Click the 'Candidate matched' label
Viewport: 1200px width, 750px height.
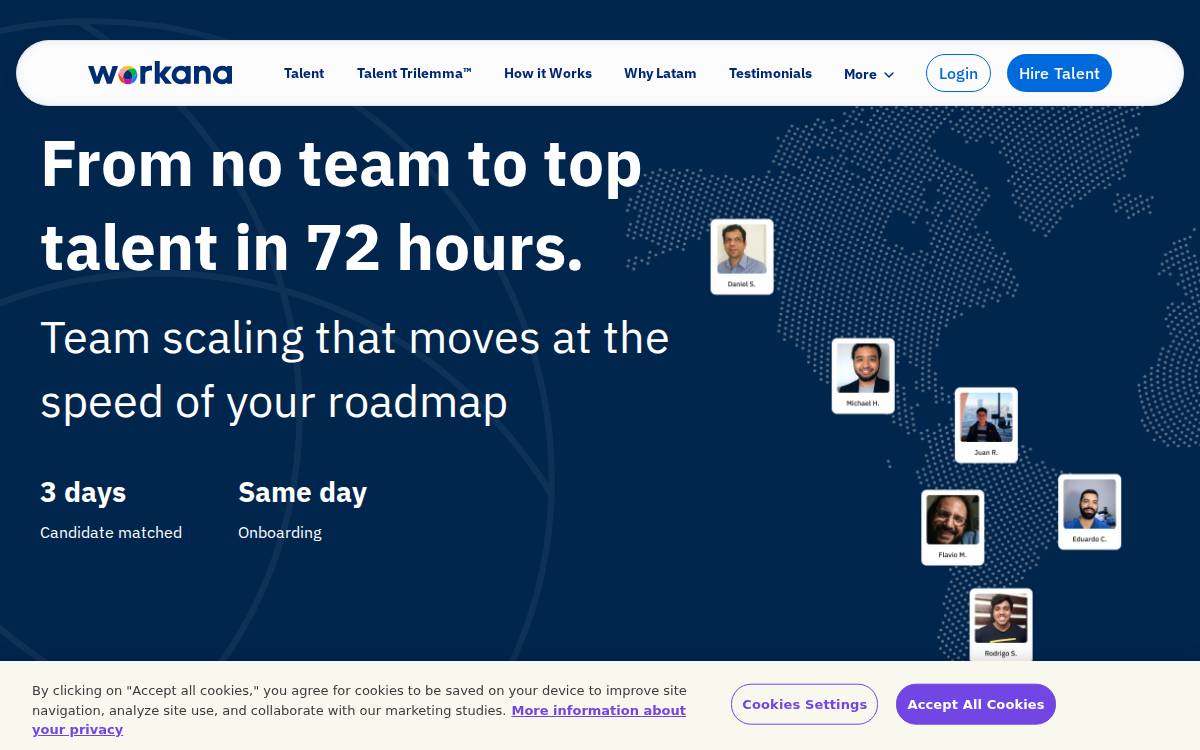click(x=111, y=533)
